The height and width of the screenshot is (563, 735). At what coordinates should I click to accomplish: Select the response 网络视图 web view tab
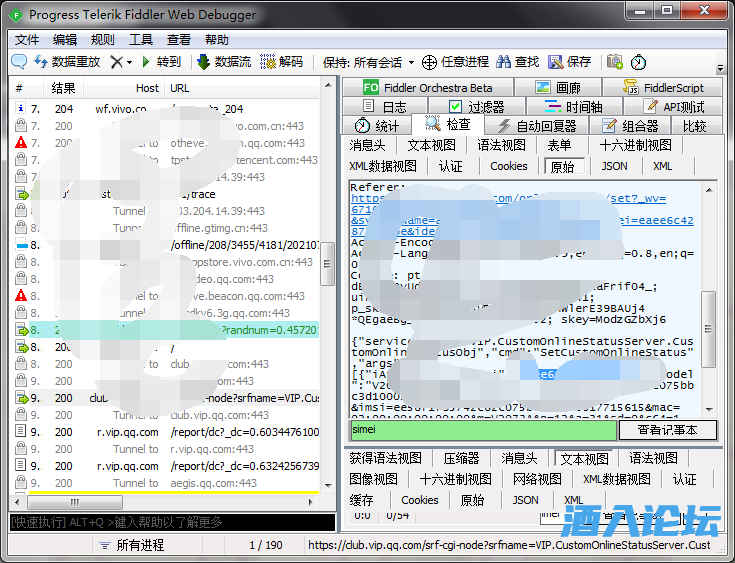tap(537, 479)
